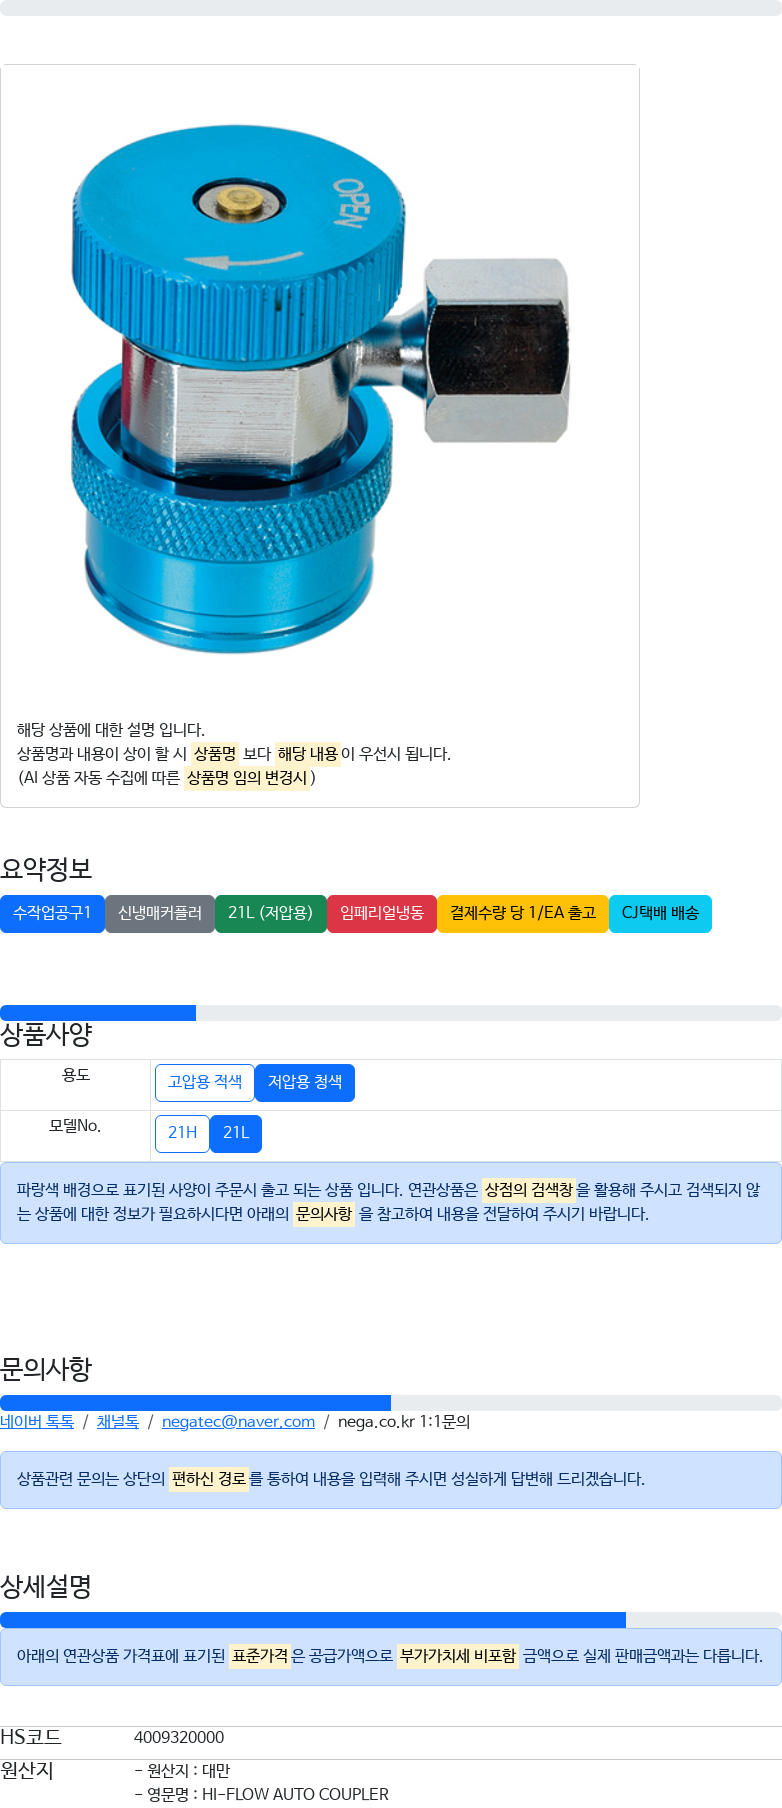Image resolution: width=782 pixels, height=1808 pixels.
Task: Select the 수작업공구1 category tag
Action: tap(52, 913)
